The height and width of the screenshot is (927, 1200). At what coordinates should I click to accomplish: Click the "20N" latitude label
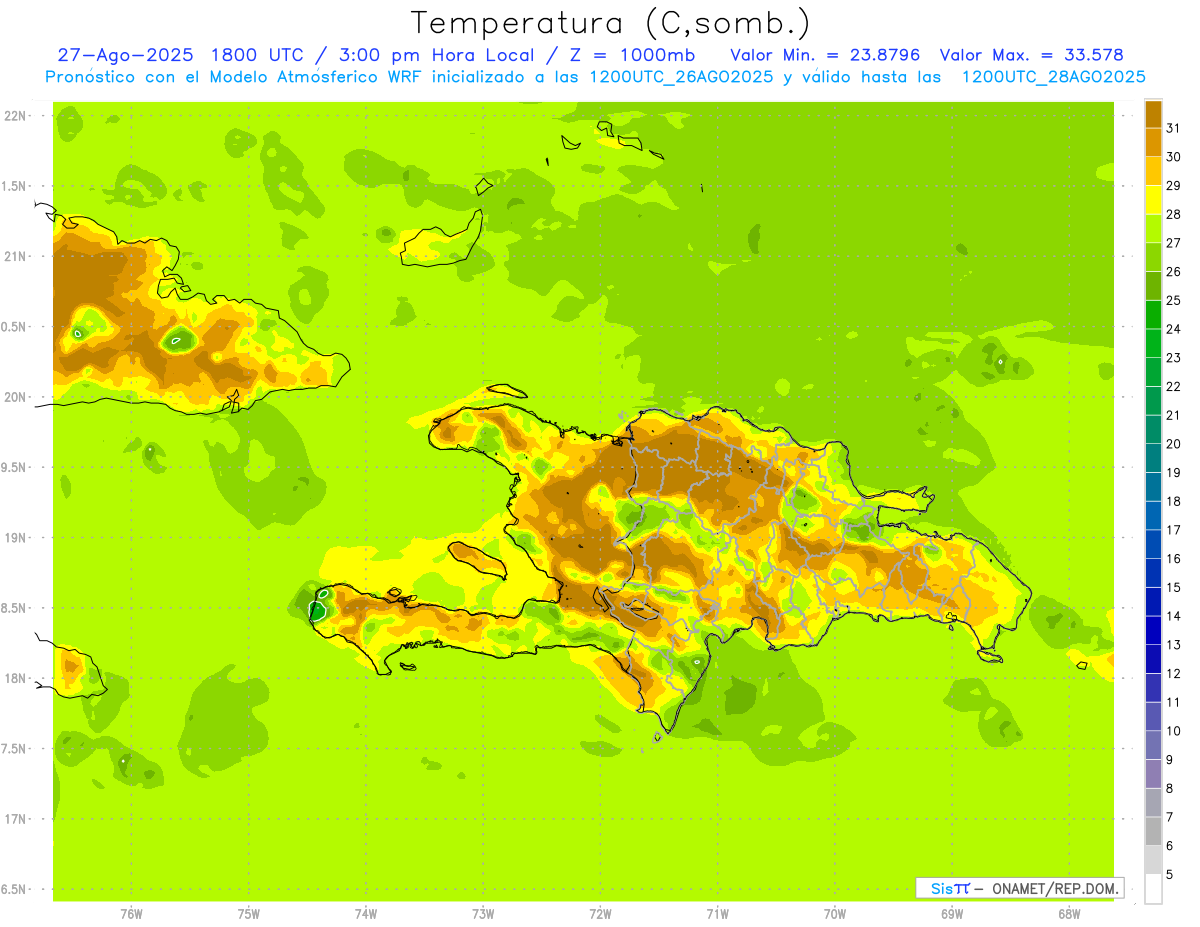coord(14,397)
